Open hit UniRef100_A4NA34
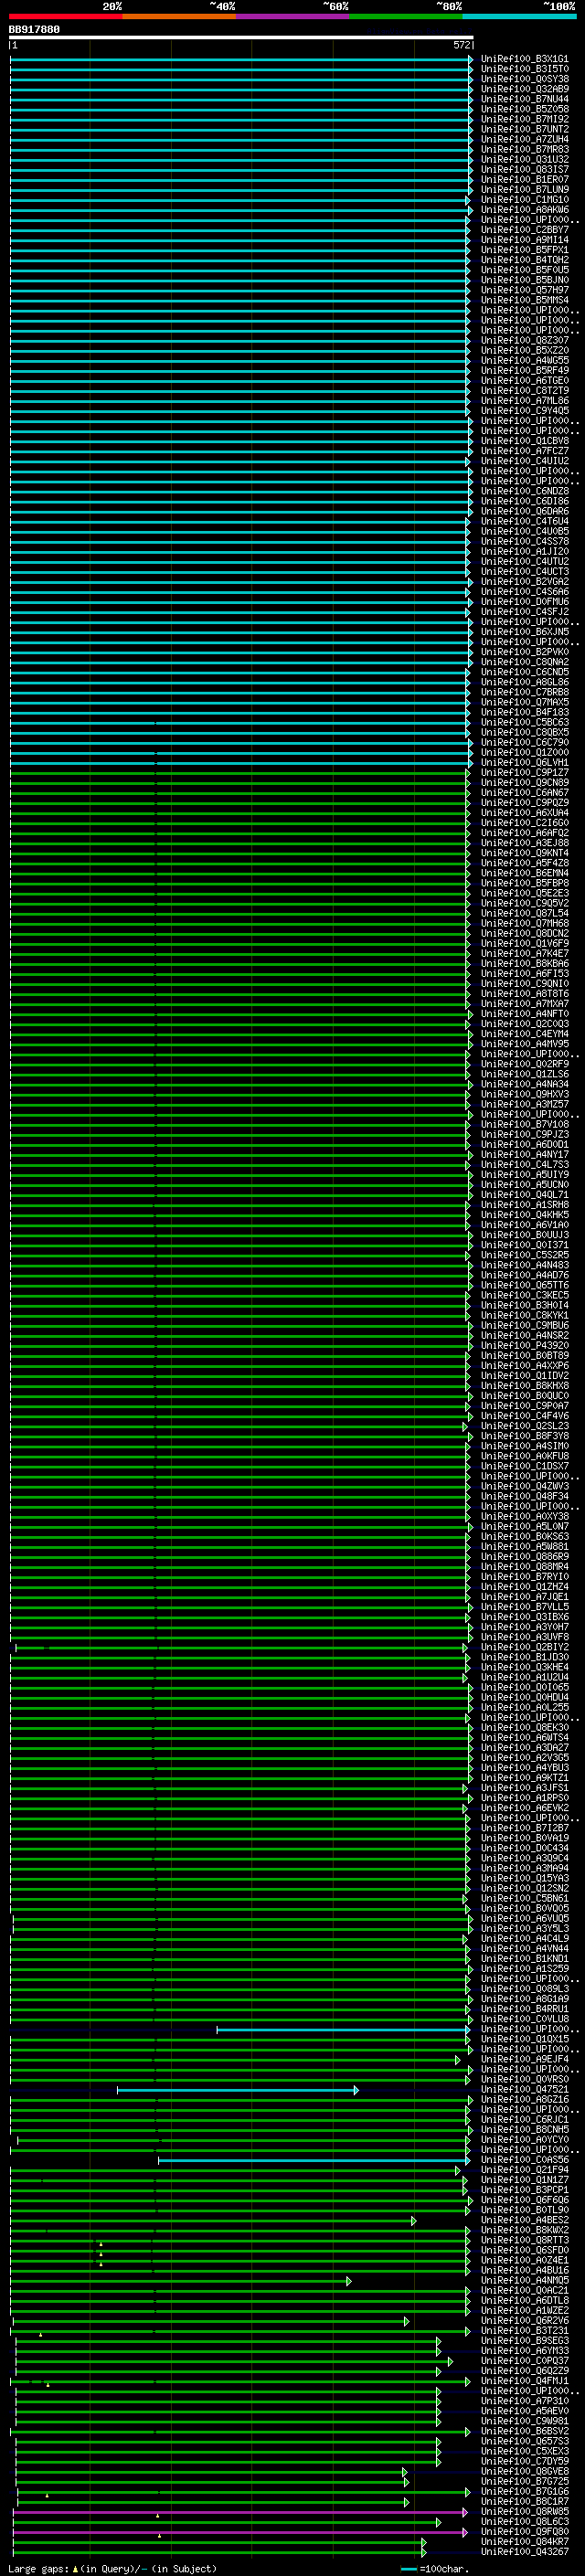Image resolution: width=585 pixels, height=2576 pixels. point(525,1084)
